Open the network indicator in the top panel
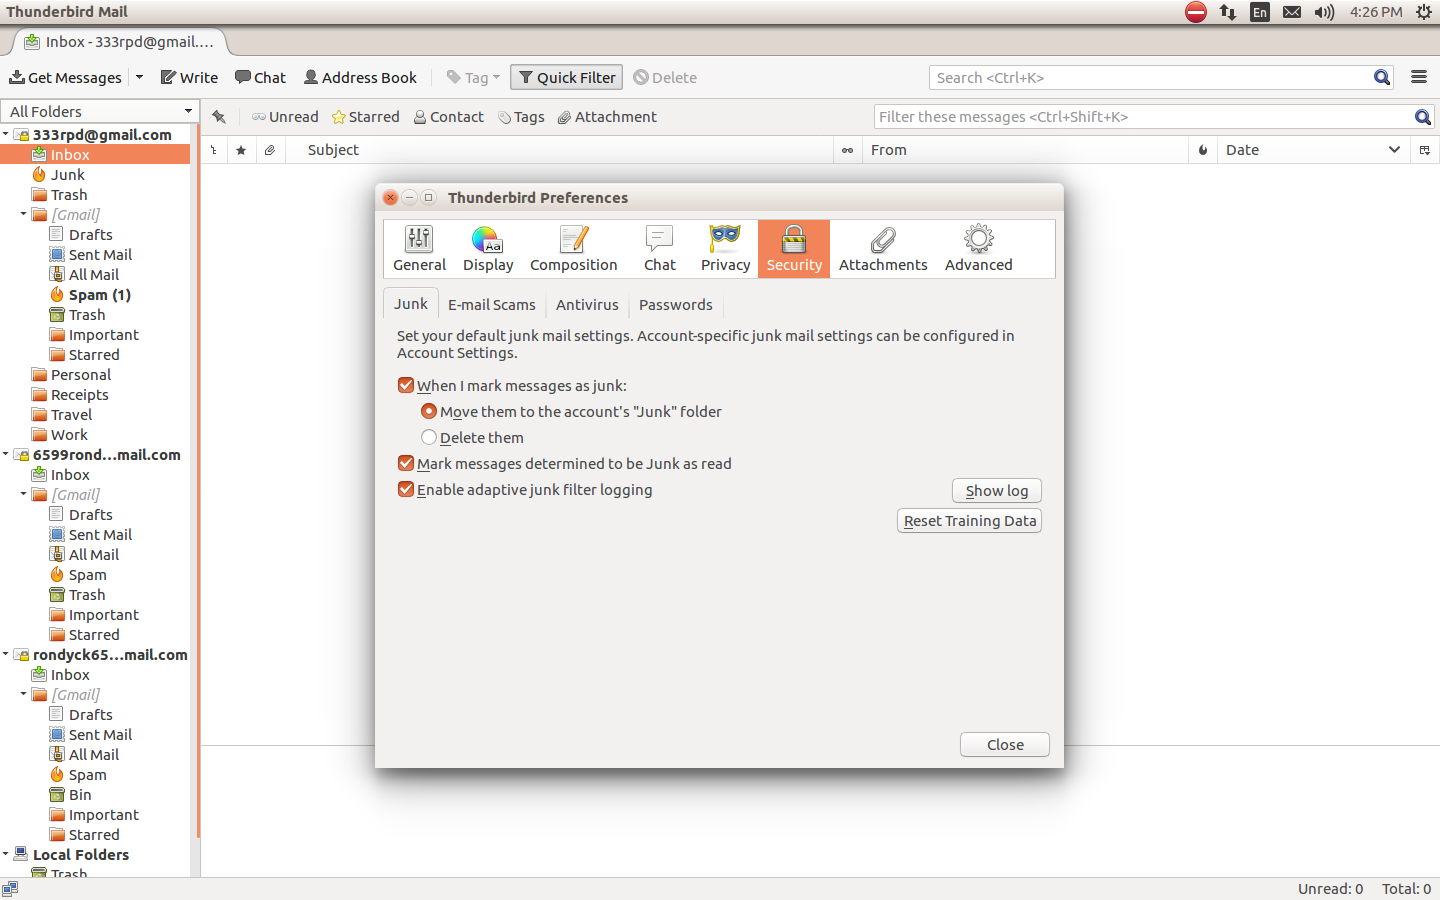The width and height of the screenshot is (1440, 900). [x=1228, y=12]
